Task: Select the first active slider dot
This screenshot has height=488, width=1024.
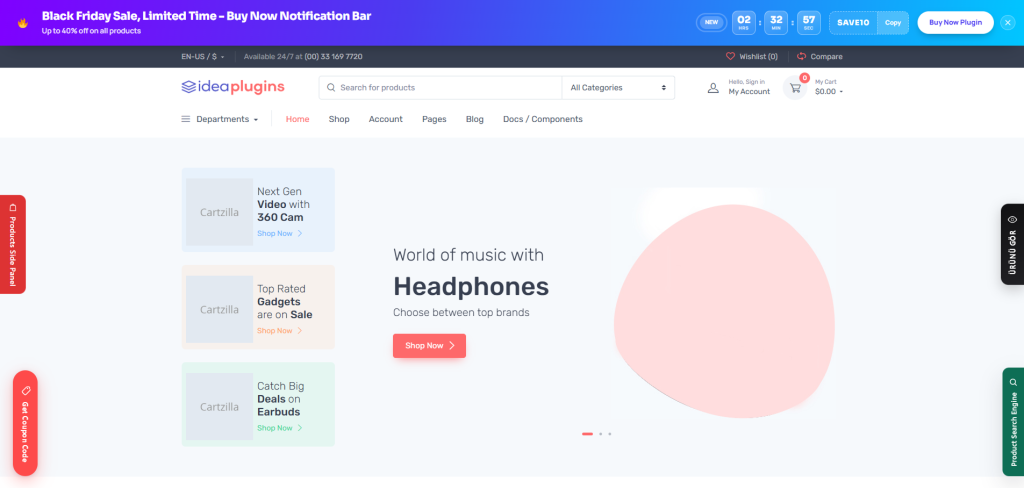Action: pos(587,434)
